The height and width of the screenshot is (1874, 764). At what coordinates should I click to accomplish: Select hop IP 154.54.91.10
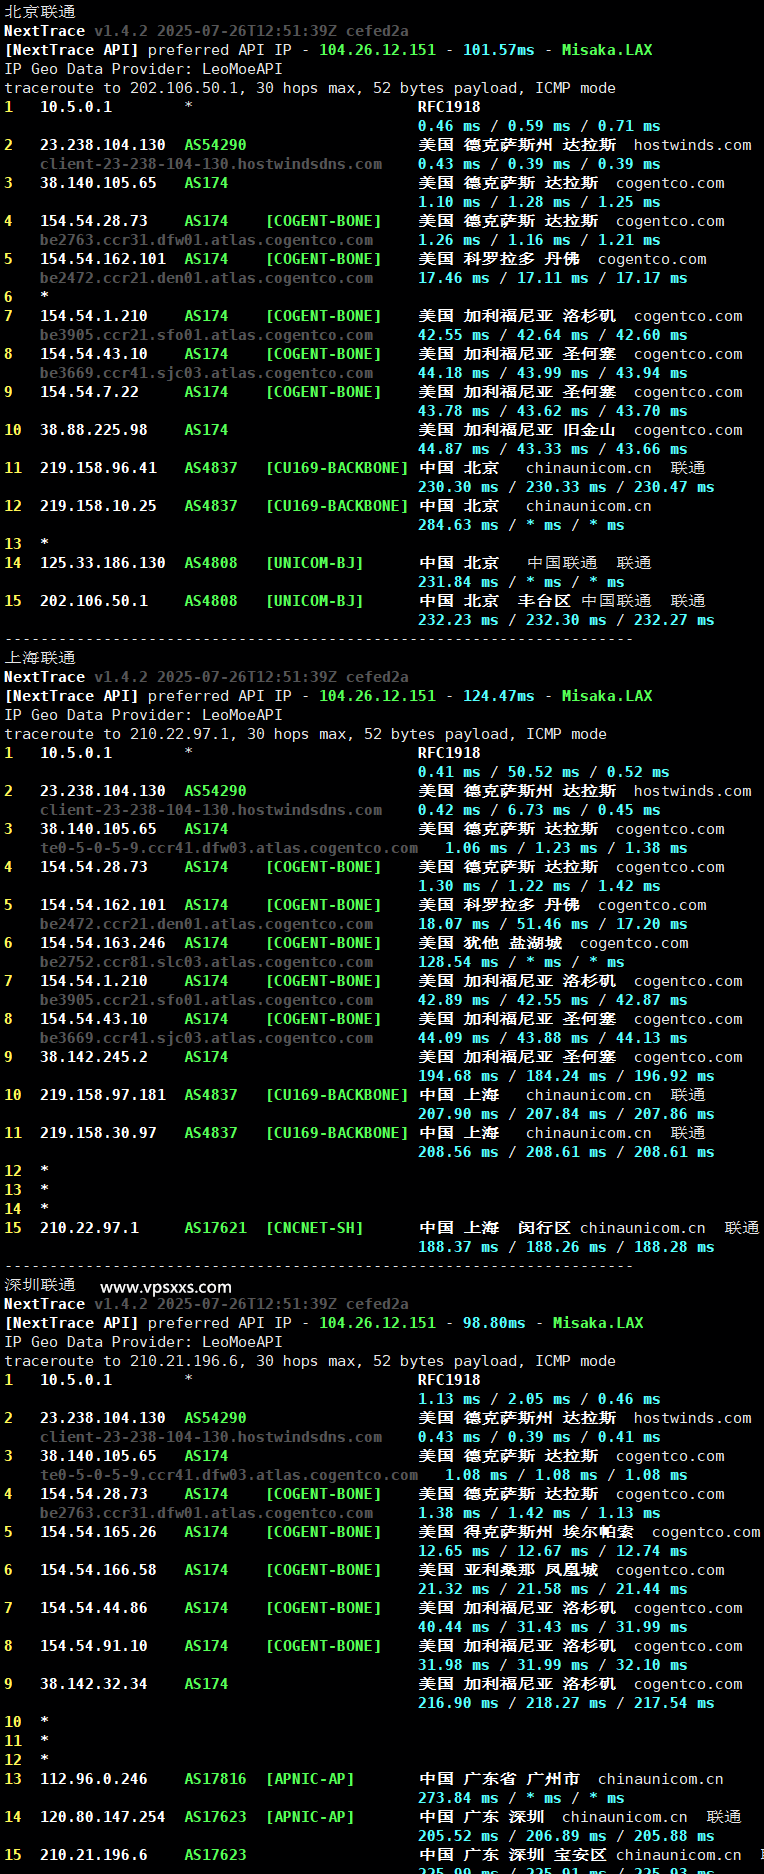(x=94, y=1646)
